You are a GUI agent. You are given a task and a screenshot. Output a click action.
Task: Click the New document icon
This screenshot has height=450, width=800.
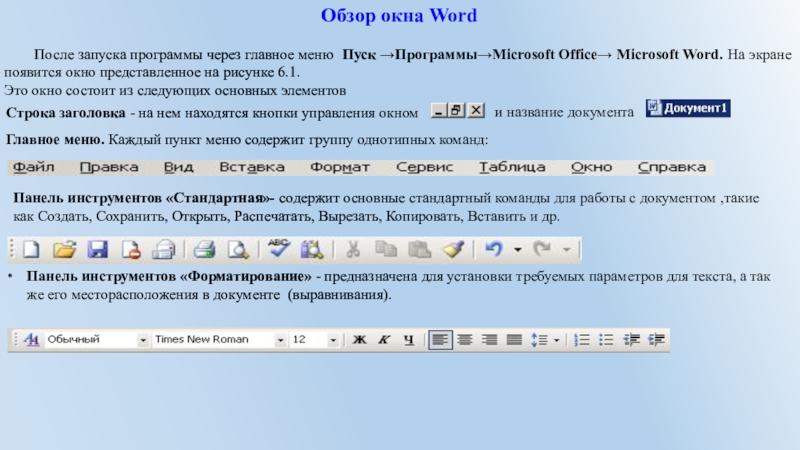(31, 249)
